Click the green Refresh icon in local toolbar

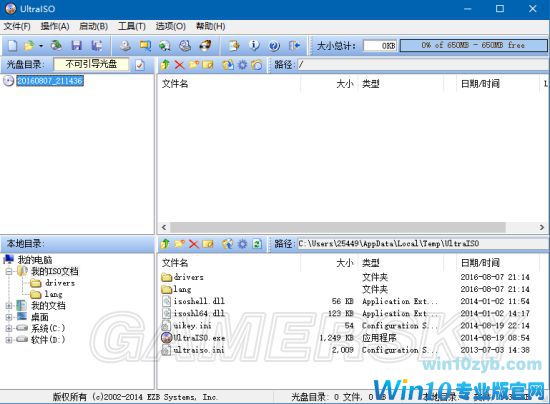257,244
